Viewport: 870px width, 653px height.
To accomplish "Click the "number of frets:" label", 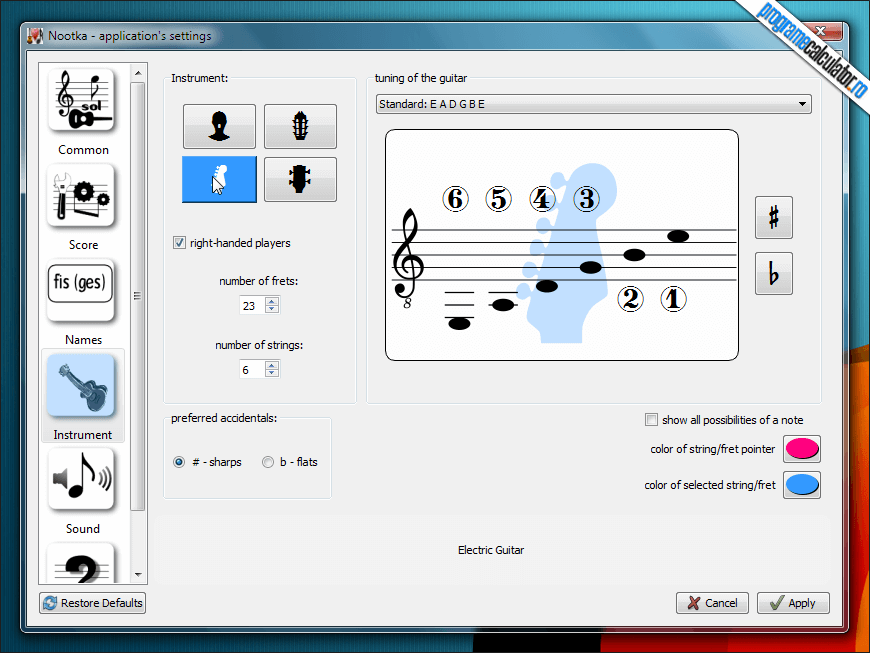I will [x=259, y=281].
